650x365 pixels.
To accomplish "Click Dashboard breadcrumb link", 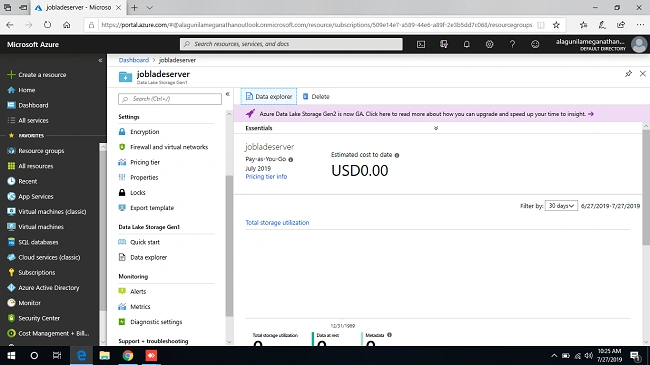I will (133, 60).
